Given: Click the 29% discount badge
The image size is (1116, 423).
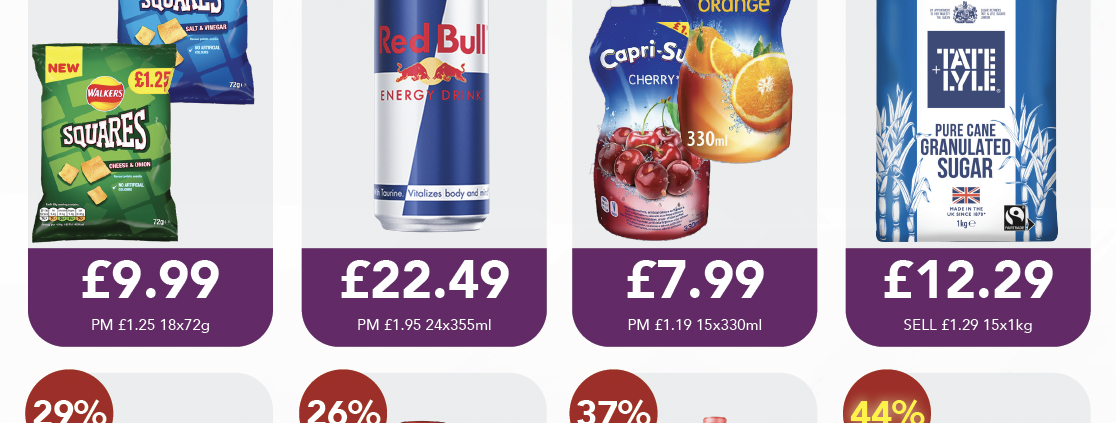Looking at the screenshot, I should point(69,397).
